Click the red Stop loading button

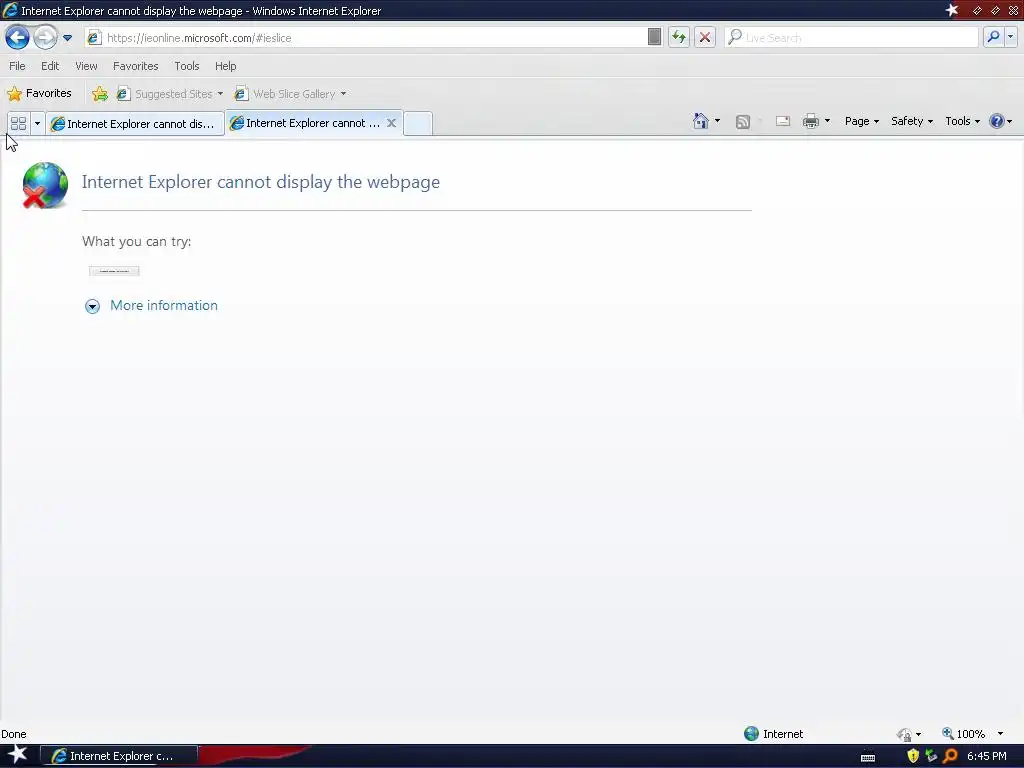click(705, 37)
